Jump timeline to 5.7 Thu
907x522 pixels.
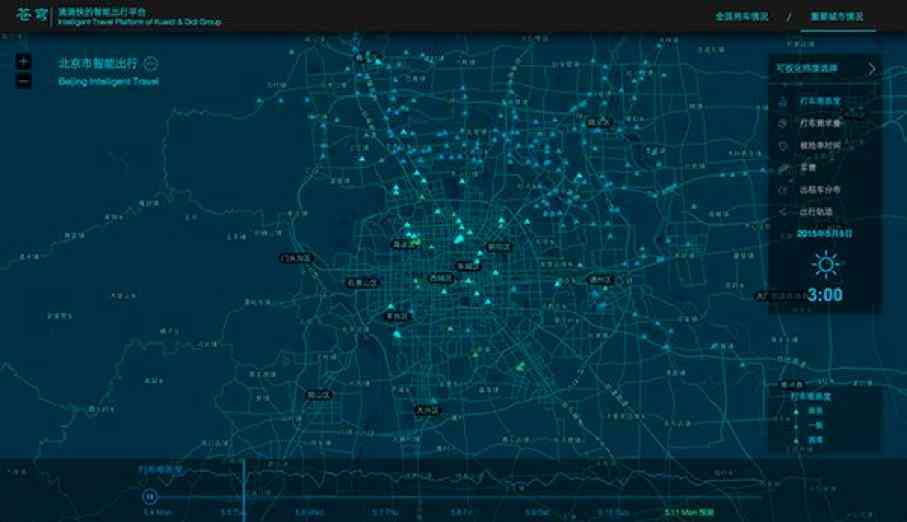coord(385,513)
